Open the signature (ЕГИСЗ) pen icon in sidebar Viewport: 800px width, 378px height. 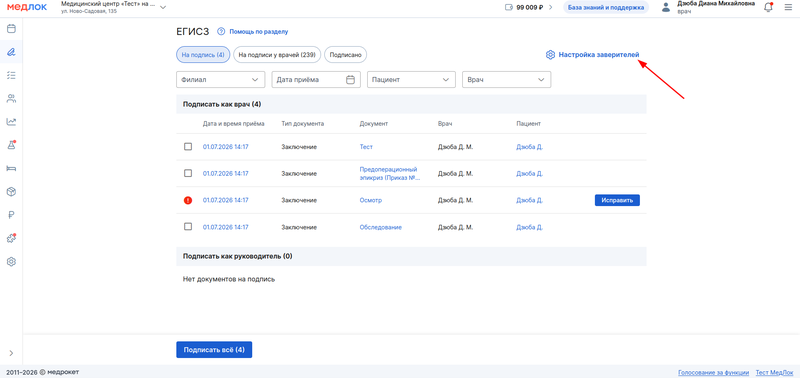point(11,52)
